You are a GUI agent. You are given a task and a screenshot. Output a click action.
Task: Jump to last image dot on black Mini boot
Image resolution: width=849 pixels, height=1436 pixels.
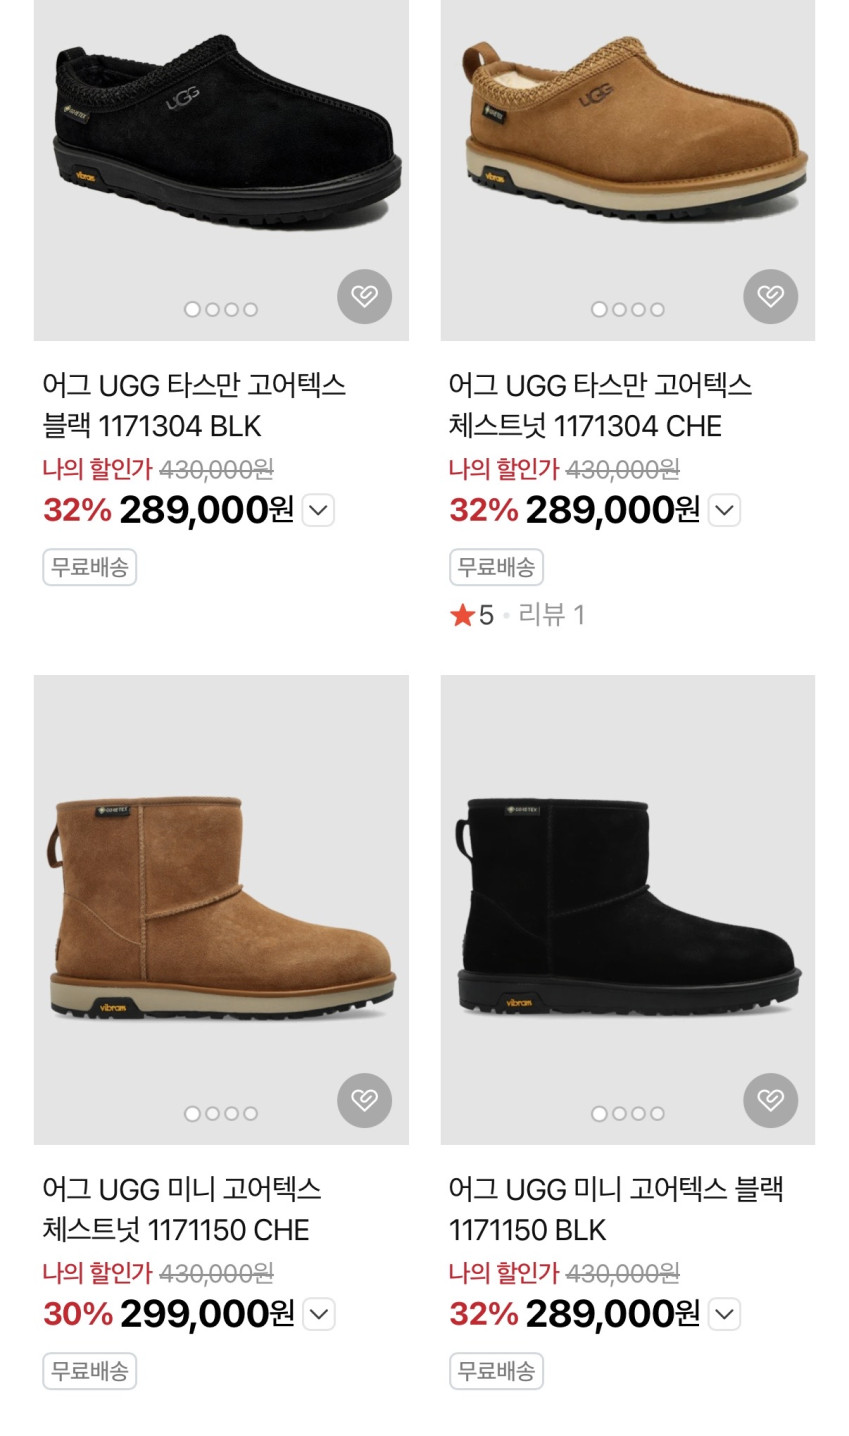click(657, 1114)
